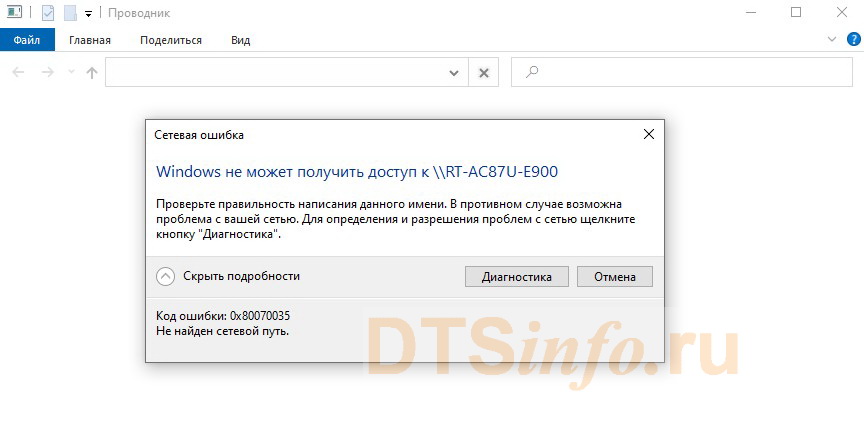Click the Сетевая ошибка dialog title

199,135
